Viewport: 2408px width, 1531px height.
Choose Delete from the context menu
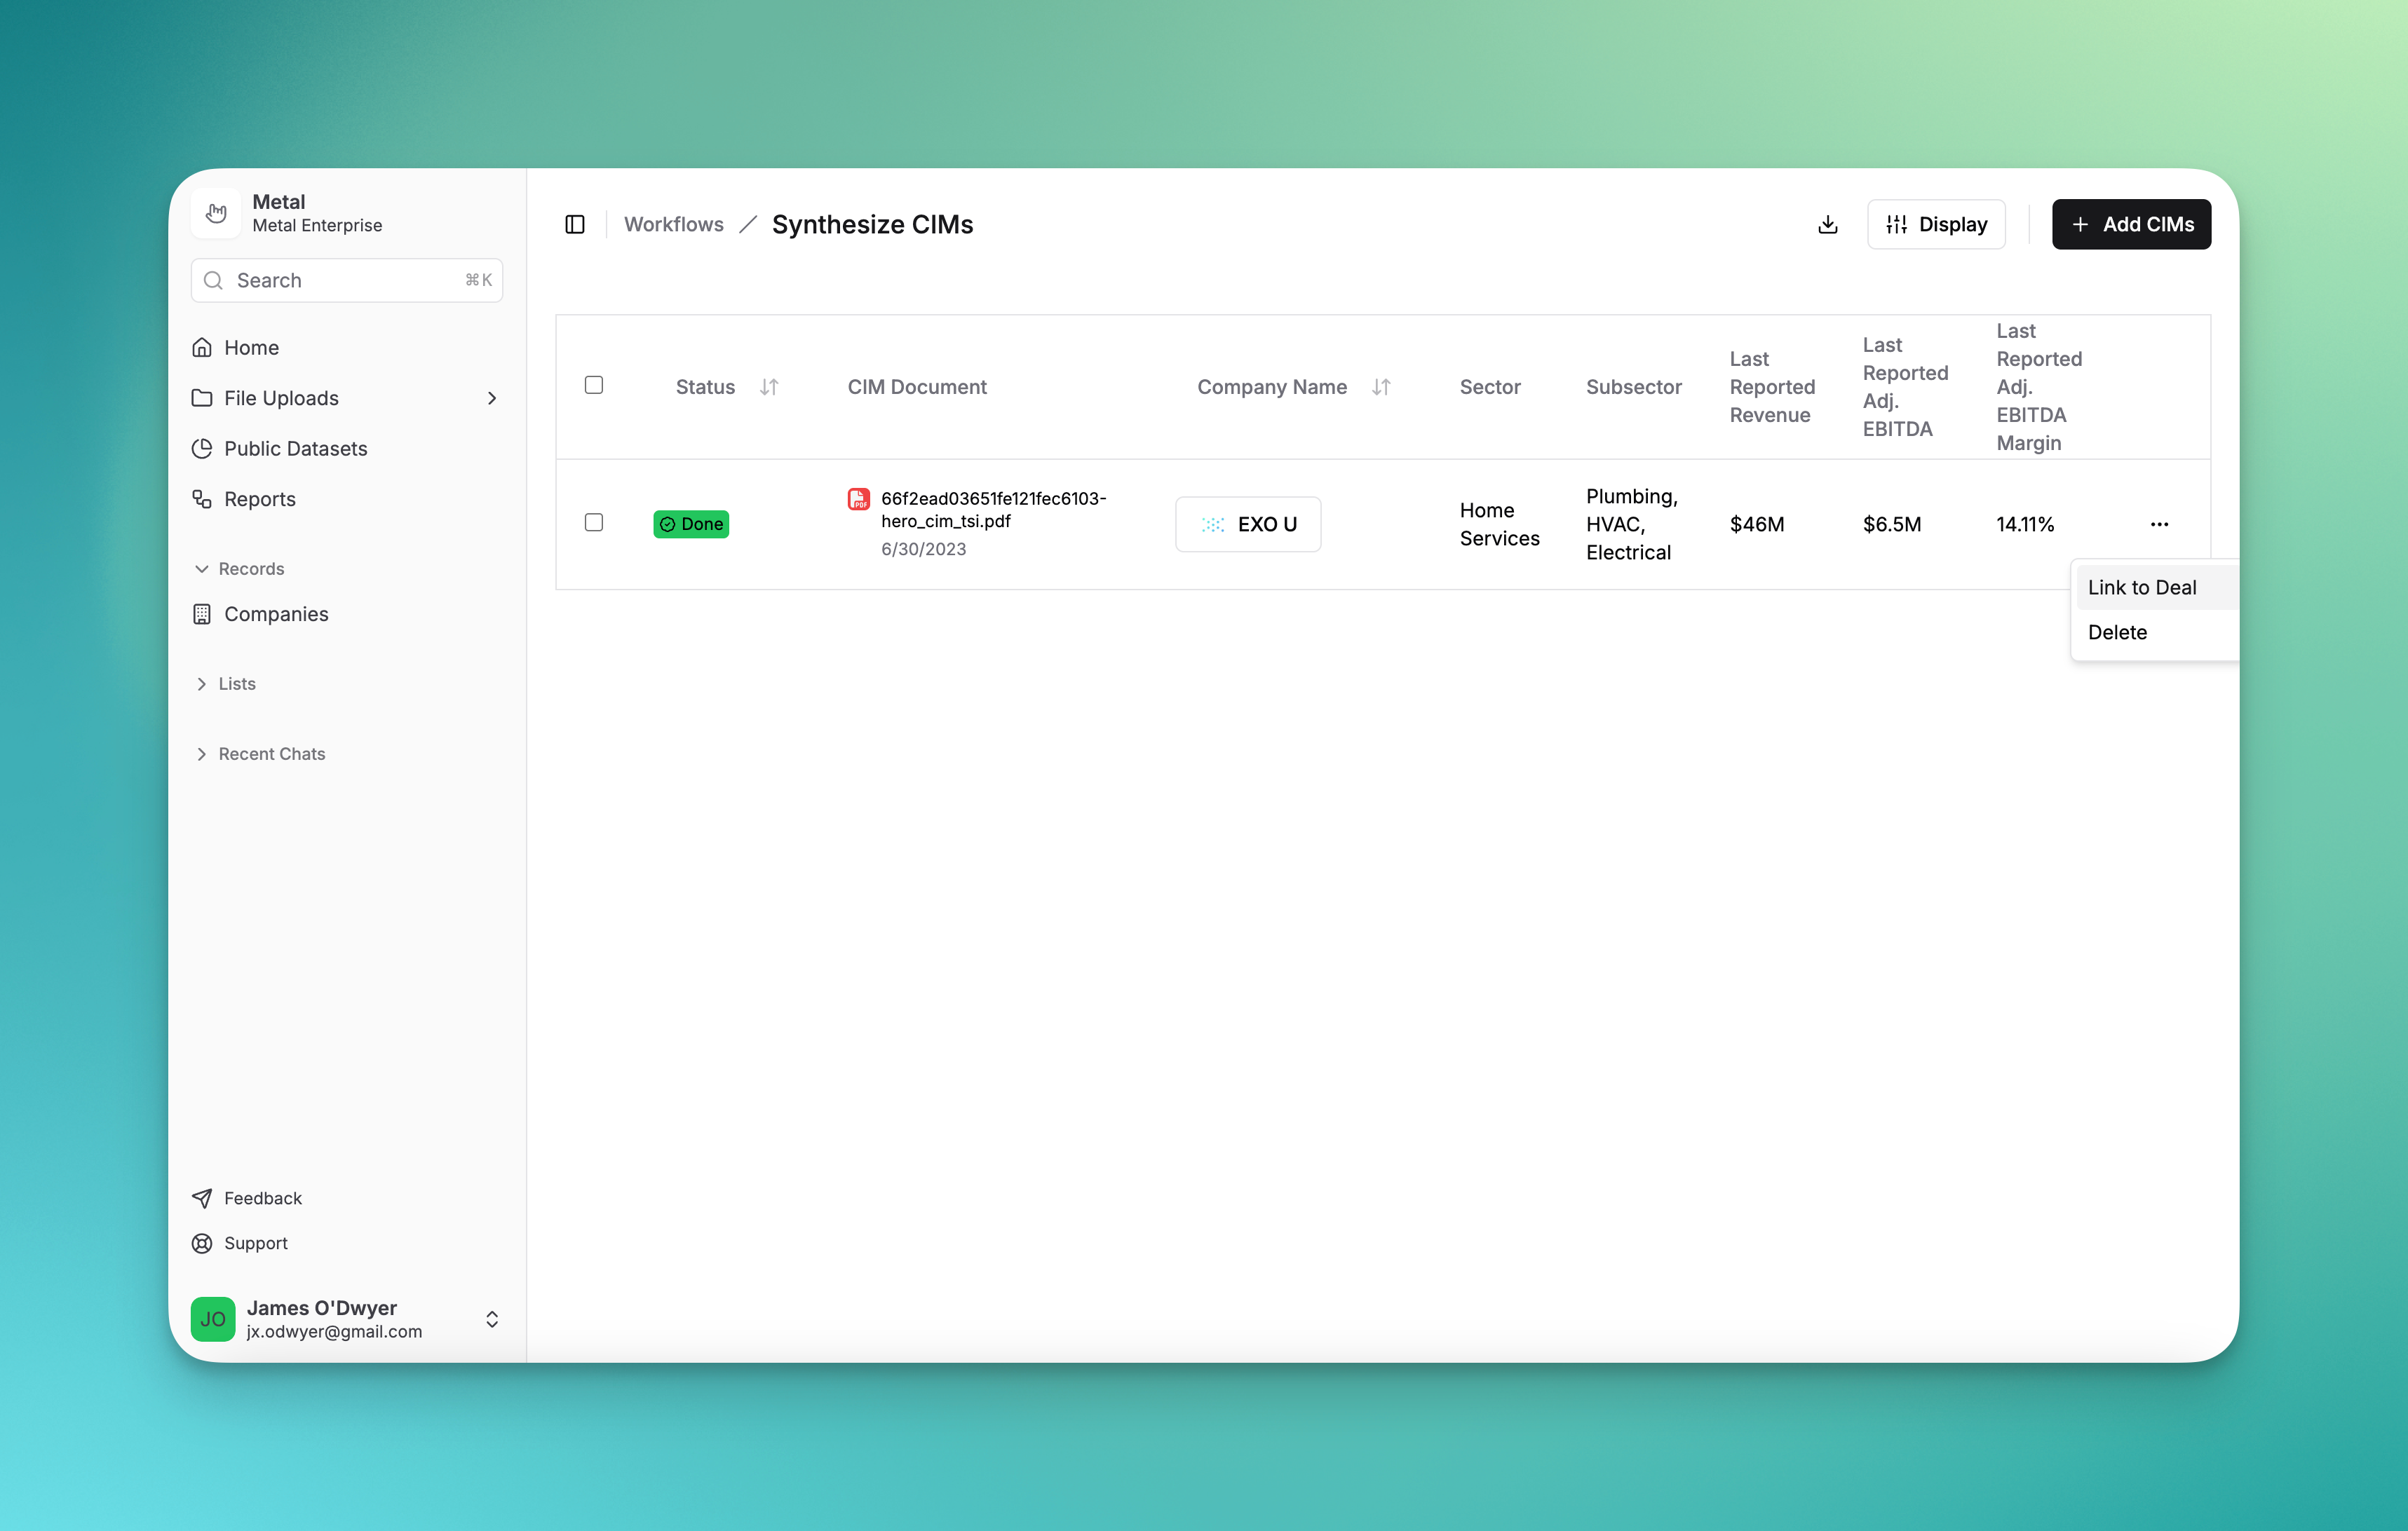click(x=2117, y=632)
